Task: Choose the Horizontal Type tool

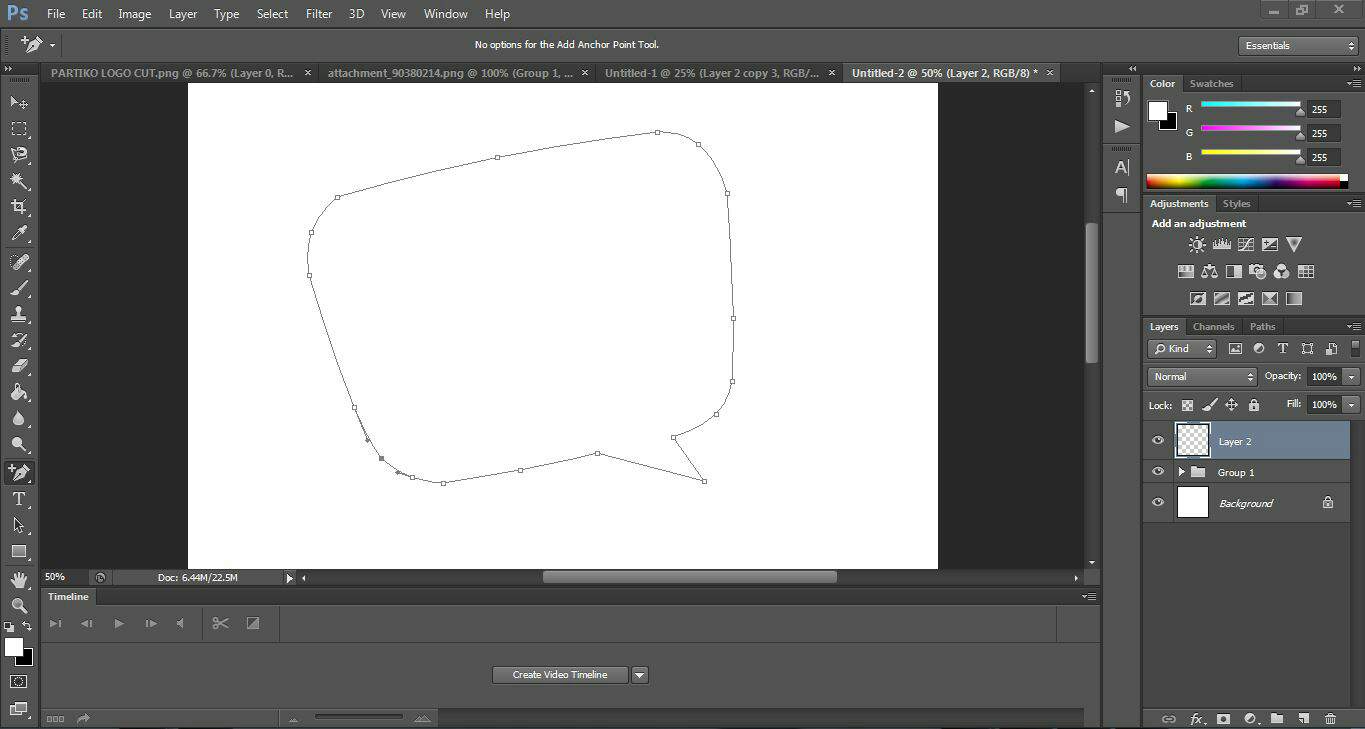Action: click(19, 499)
